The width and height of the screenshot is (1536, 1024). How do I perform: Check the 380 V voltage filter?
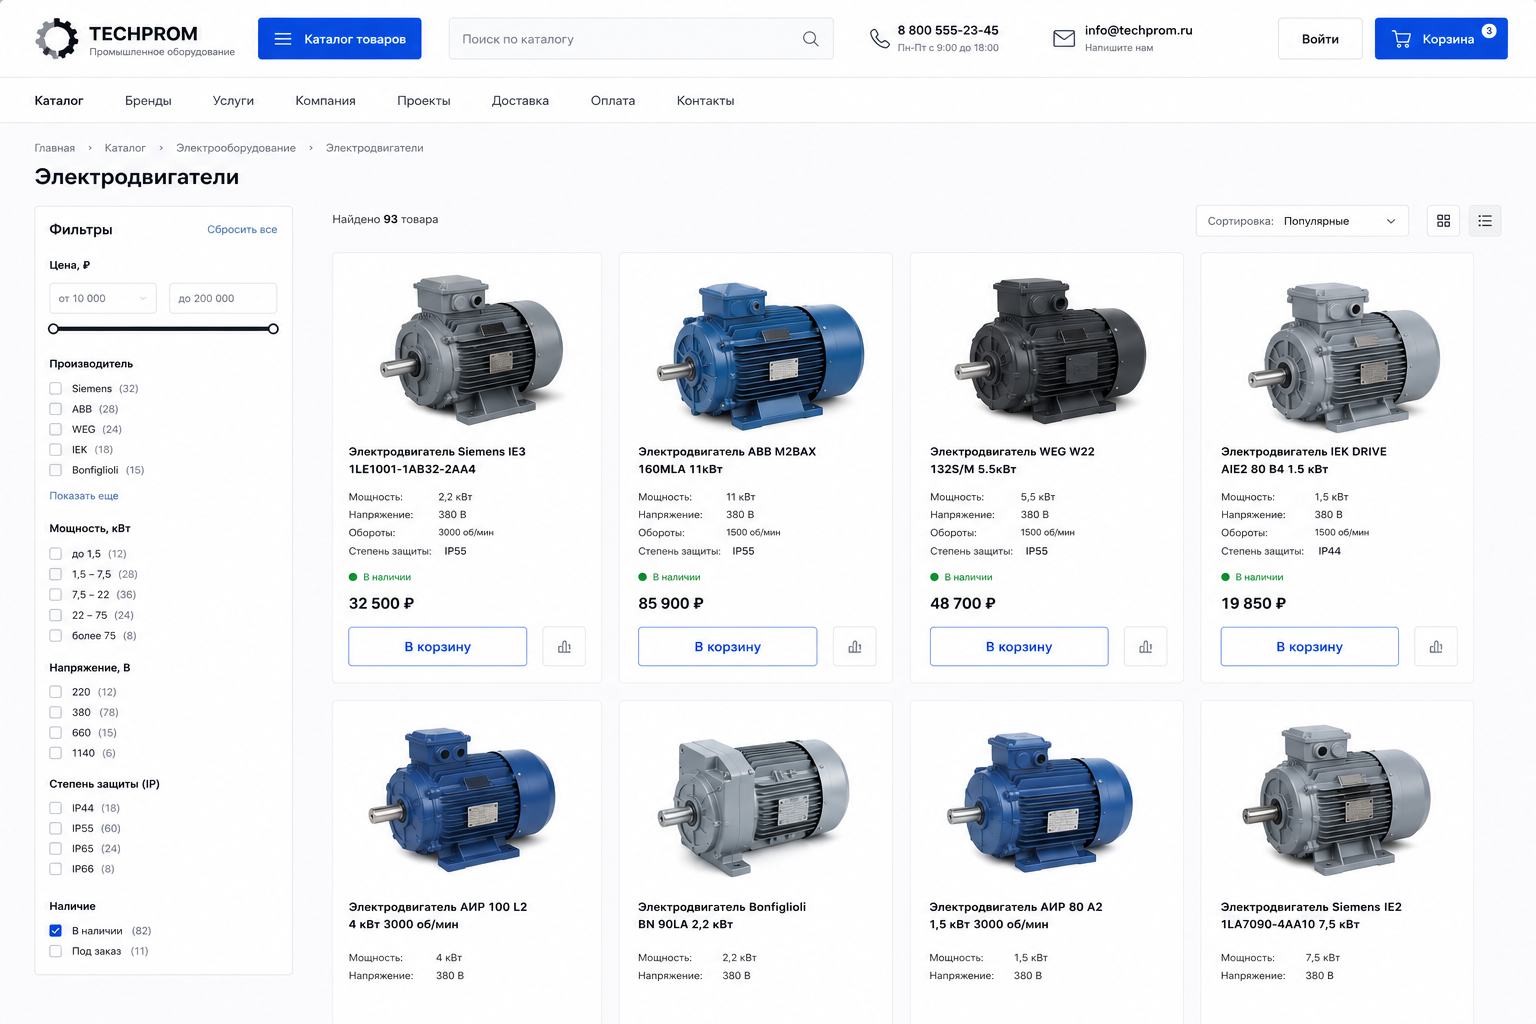click(56, 713)
